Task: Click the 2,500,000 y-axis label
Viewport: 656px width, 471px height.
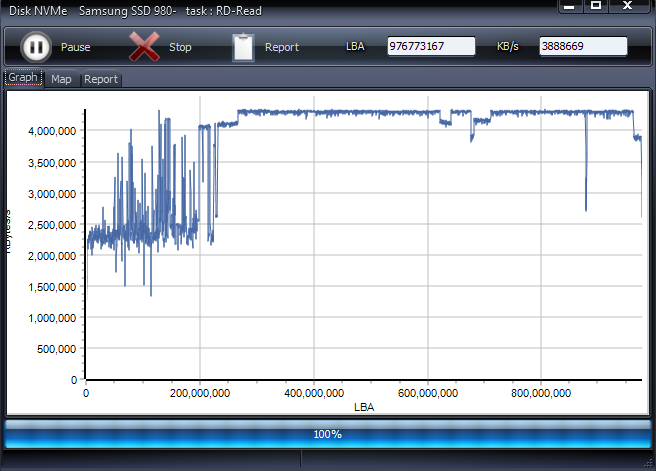Action: coord(52,225)
